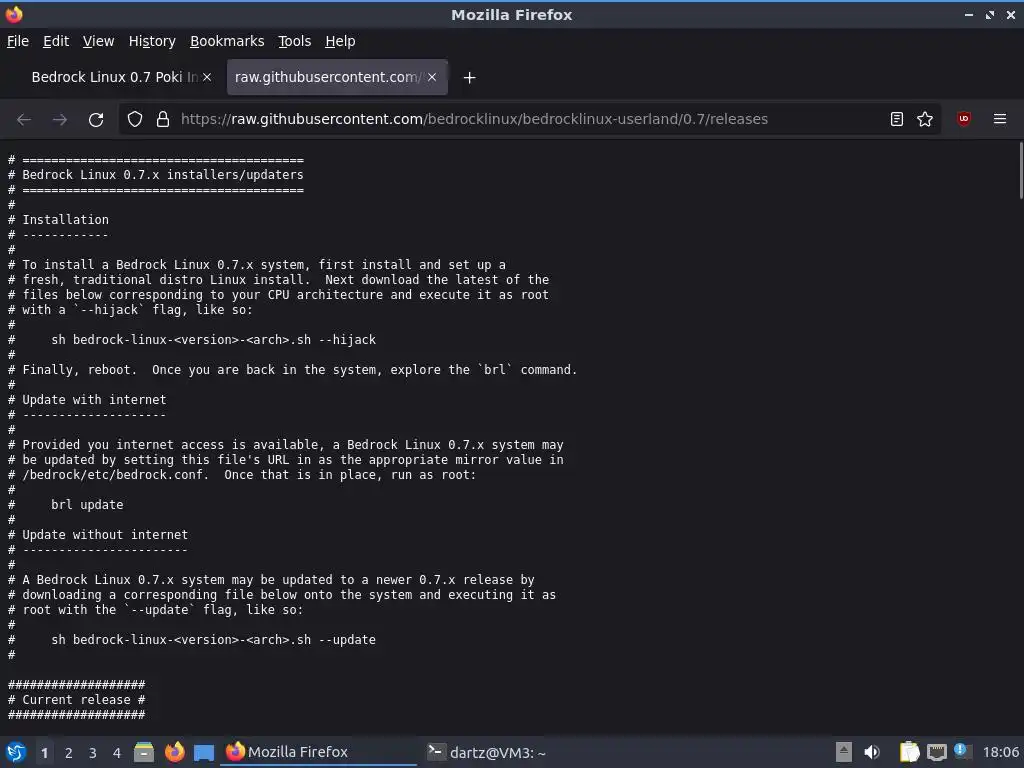Close the Bedrock Linux 0.7 Poki tab

[207, 77]
